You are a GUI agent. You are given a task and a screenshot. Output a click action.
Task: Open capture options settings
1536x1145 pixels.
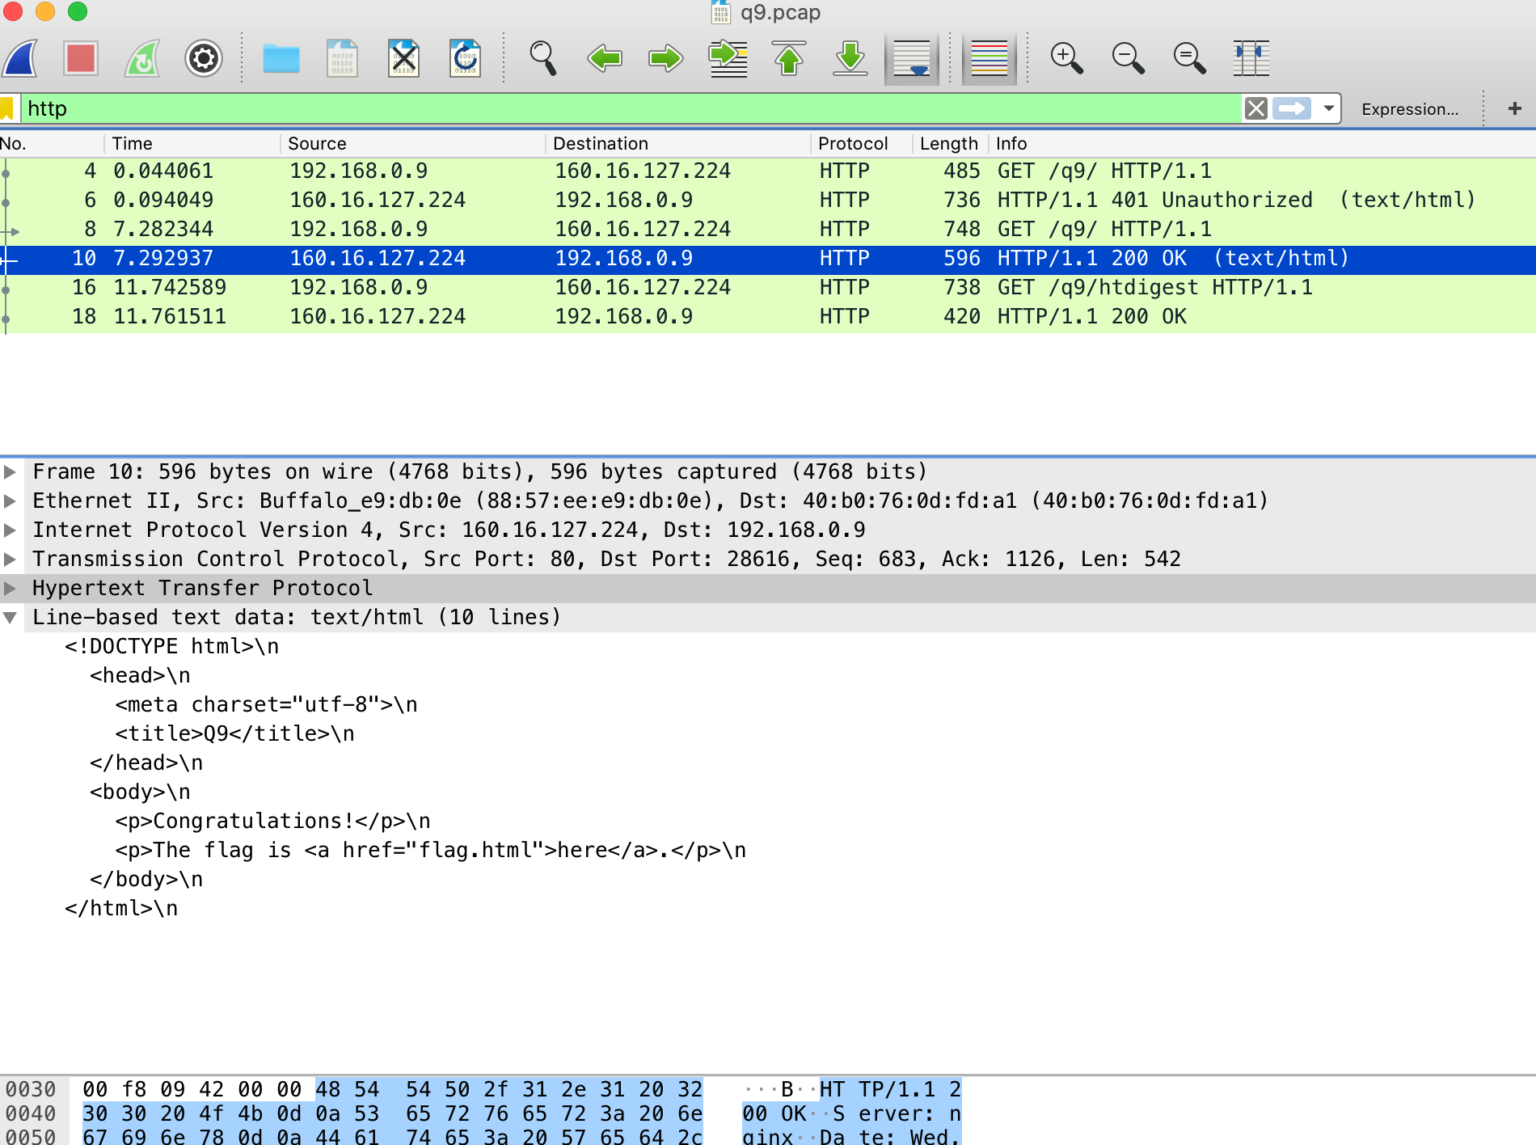(203, 58)
